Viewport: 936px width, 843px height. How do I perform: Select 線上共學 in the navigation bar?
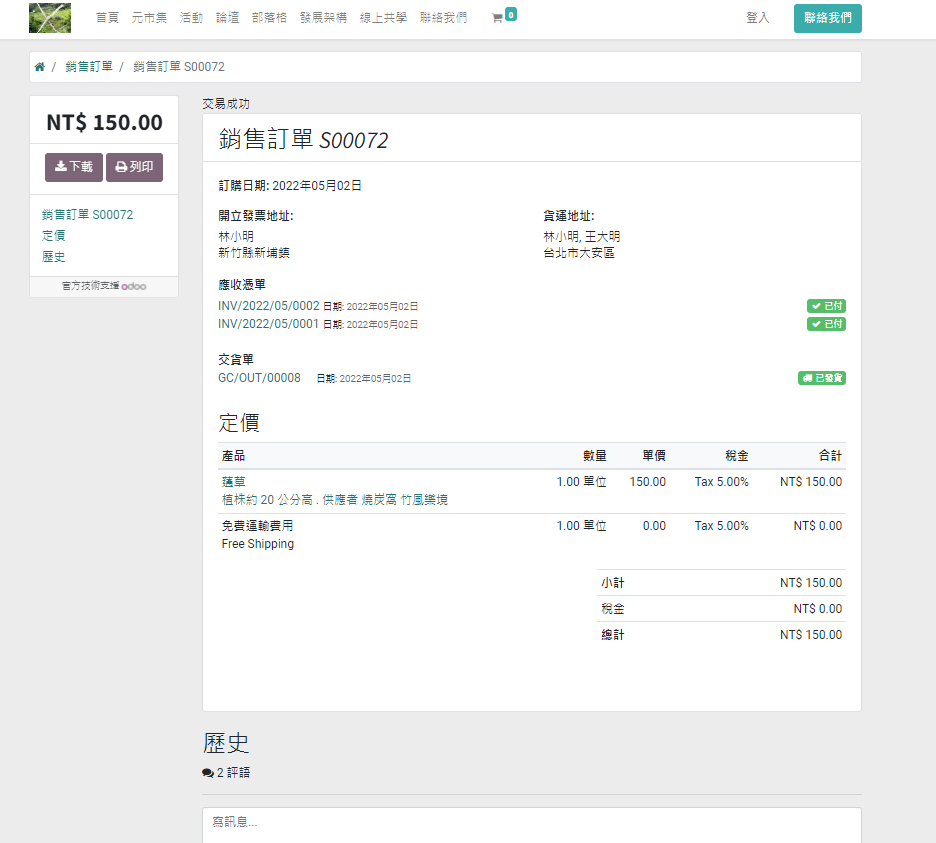(x=383, y=18)
